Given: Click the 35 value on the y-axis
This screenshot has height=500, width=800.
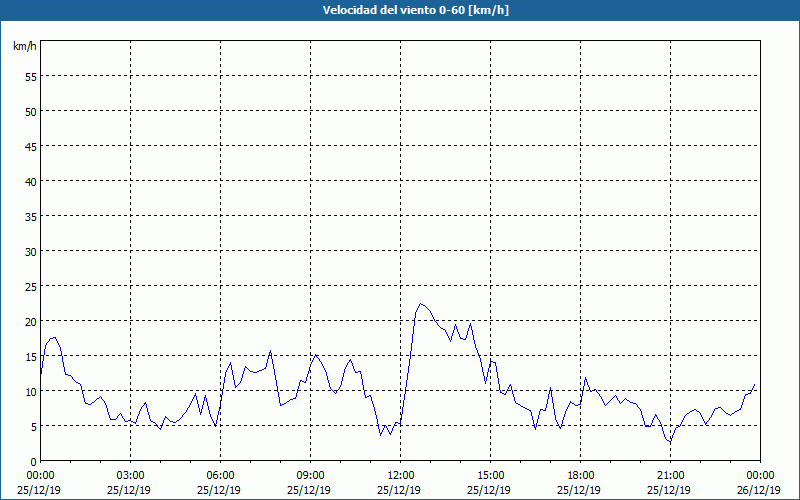Looking at the screenshot, I should pyautogui.click(x=31, y=216).
